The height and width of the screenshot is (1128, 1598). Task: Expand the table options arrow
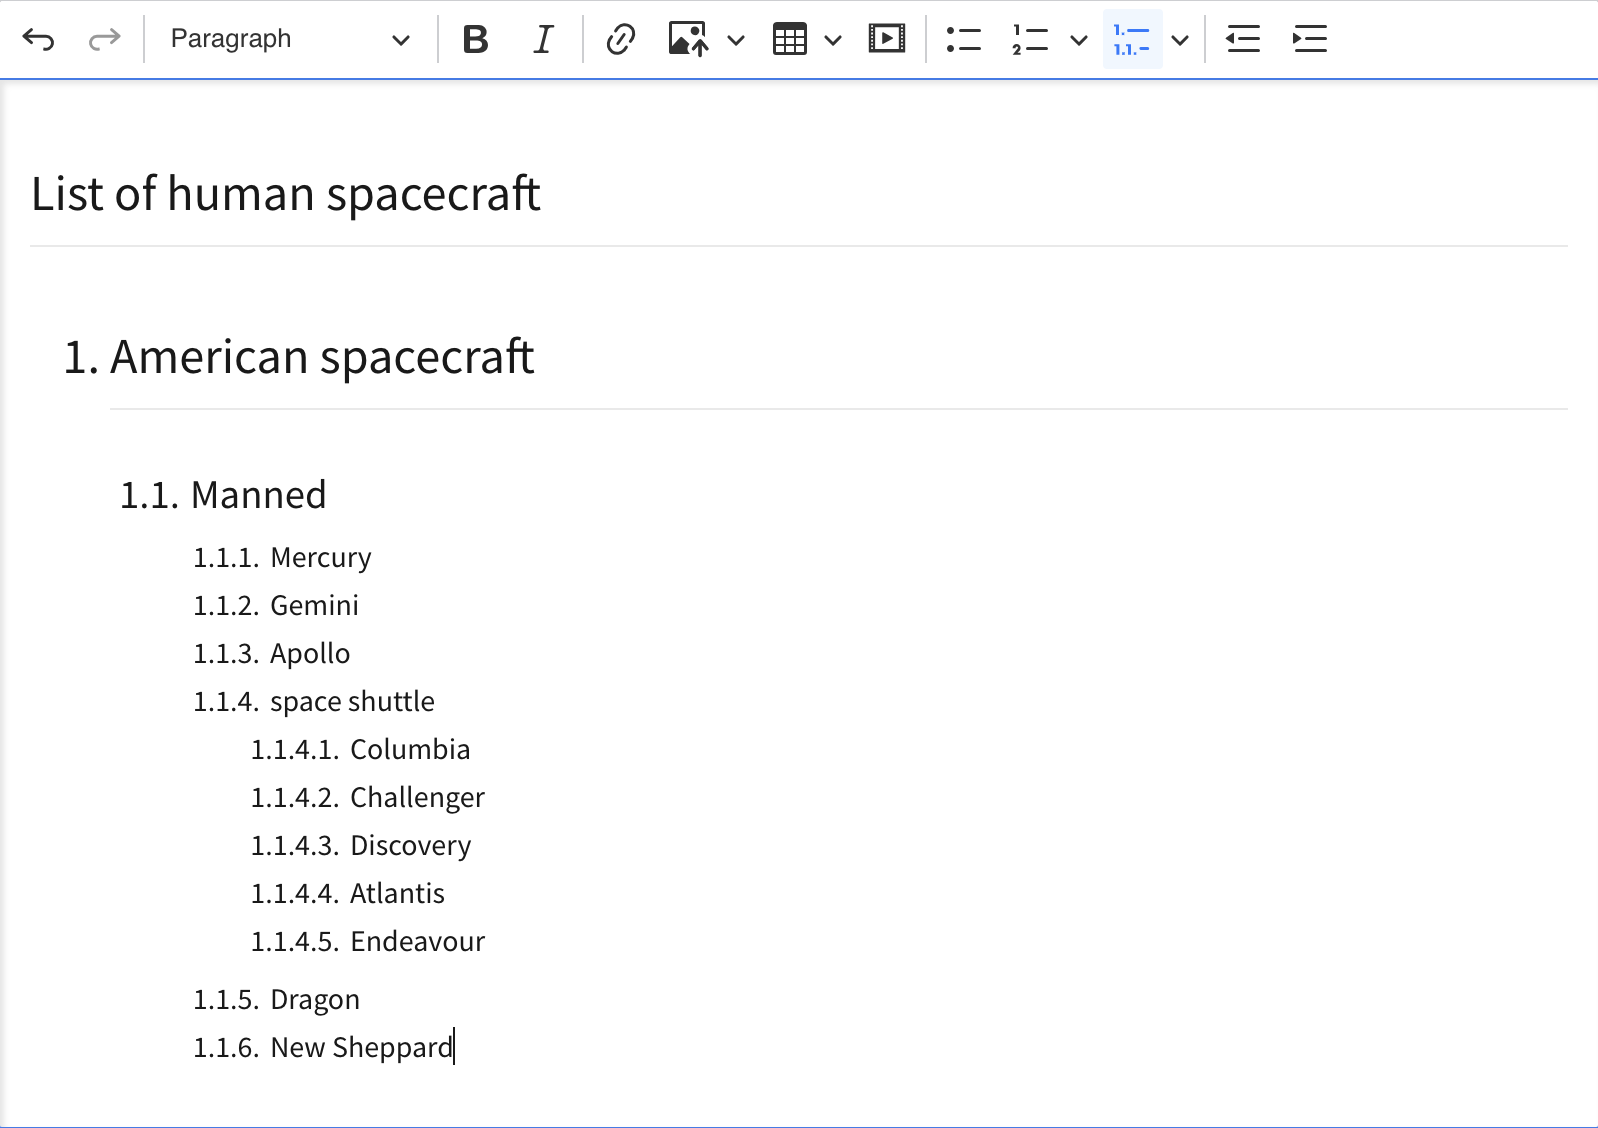point(833,40)
